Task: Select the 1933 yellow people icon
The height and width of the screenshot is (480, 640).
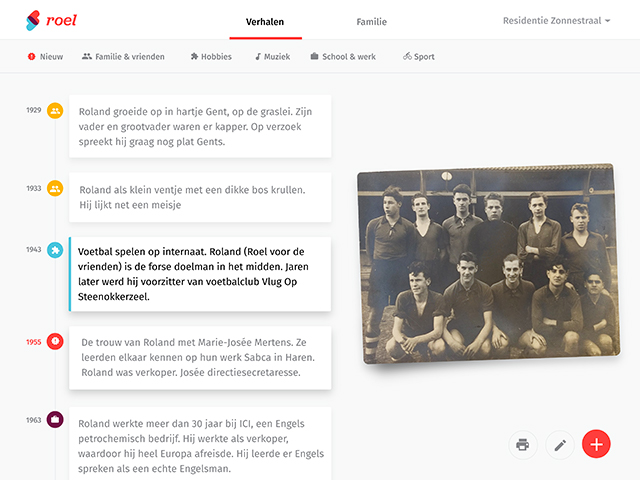Action: tap(55, 189)
